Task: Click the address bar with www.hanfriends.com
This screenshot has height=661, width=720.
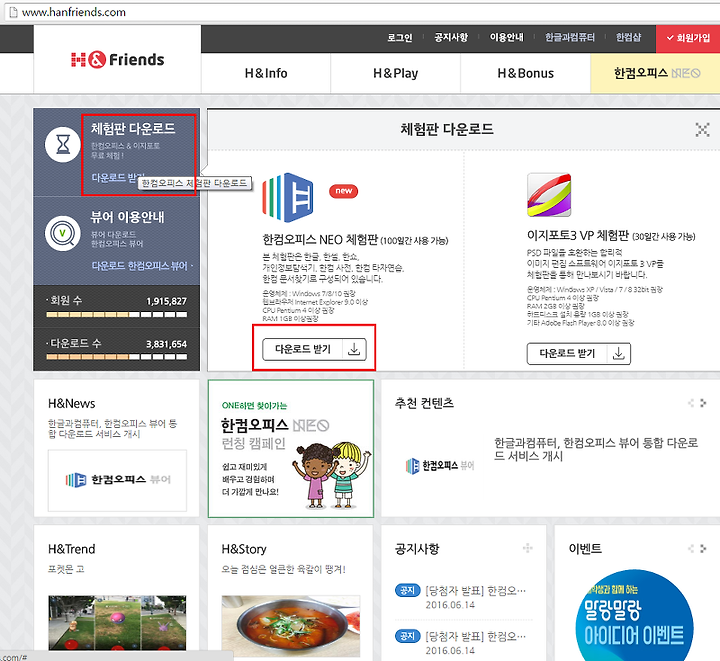Action: (362, 12)
